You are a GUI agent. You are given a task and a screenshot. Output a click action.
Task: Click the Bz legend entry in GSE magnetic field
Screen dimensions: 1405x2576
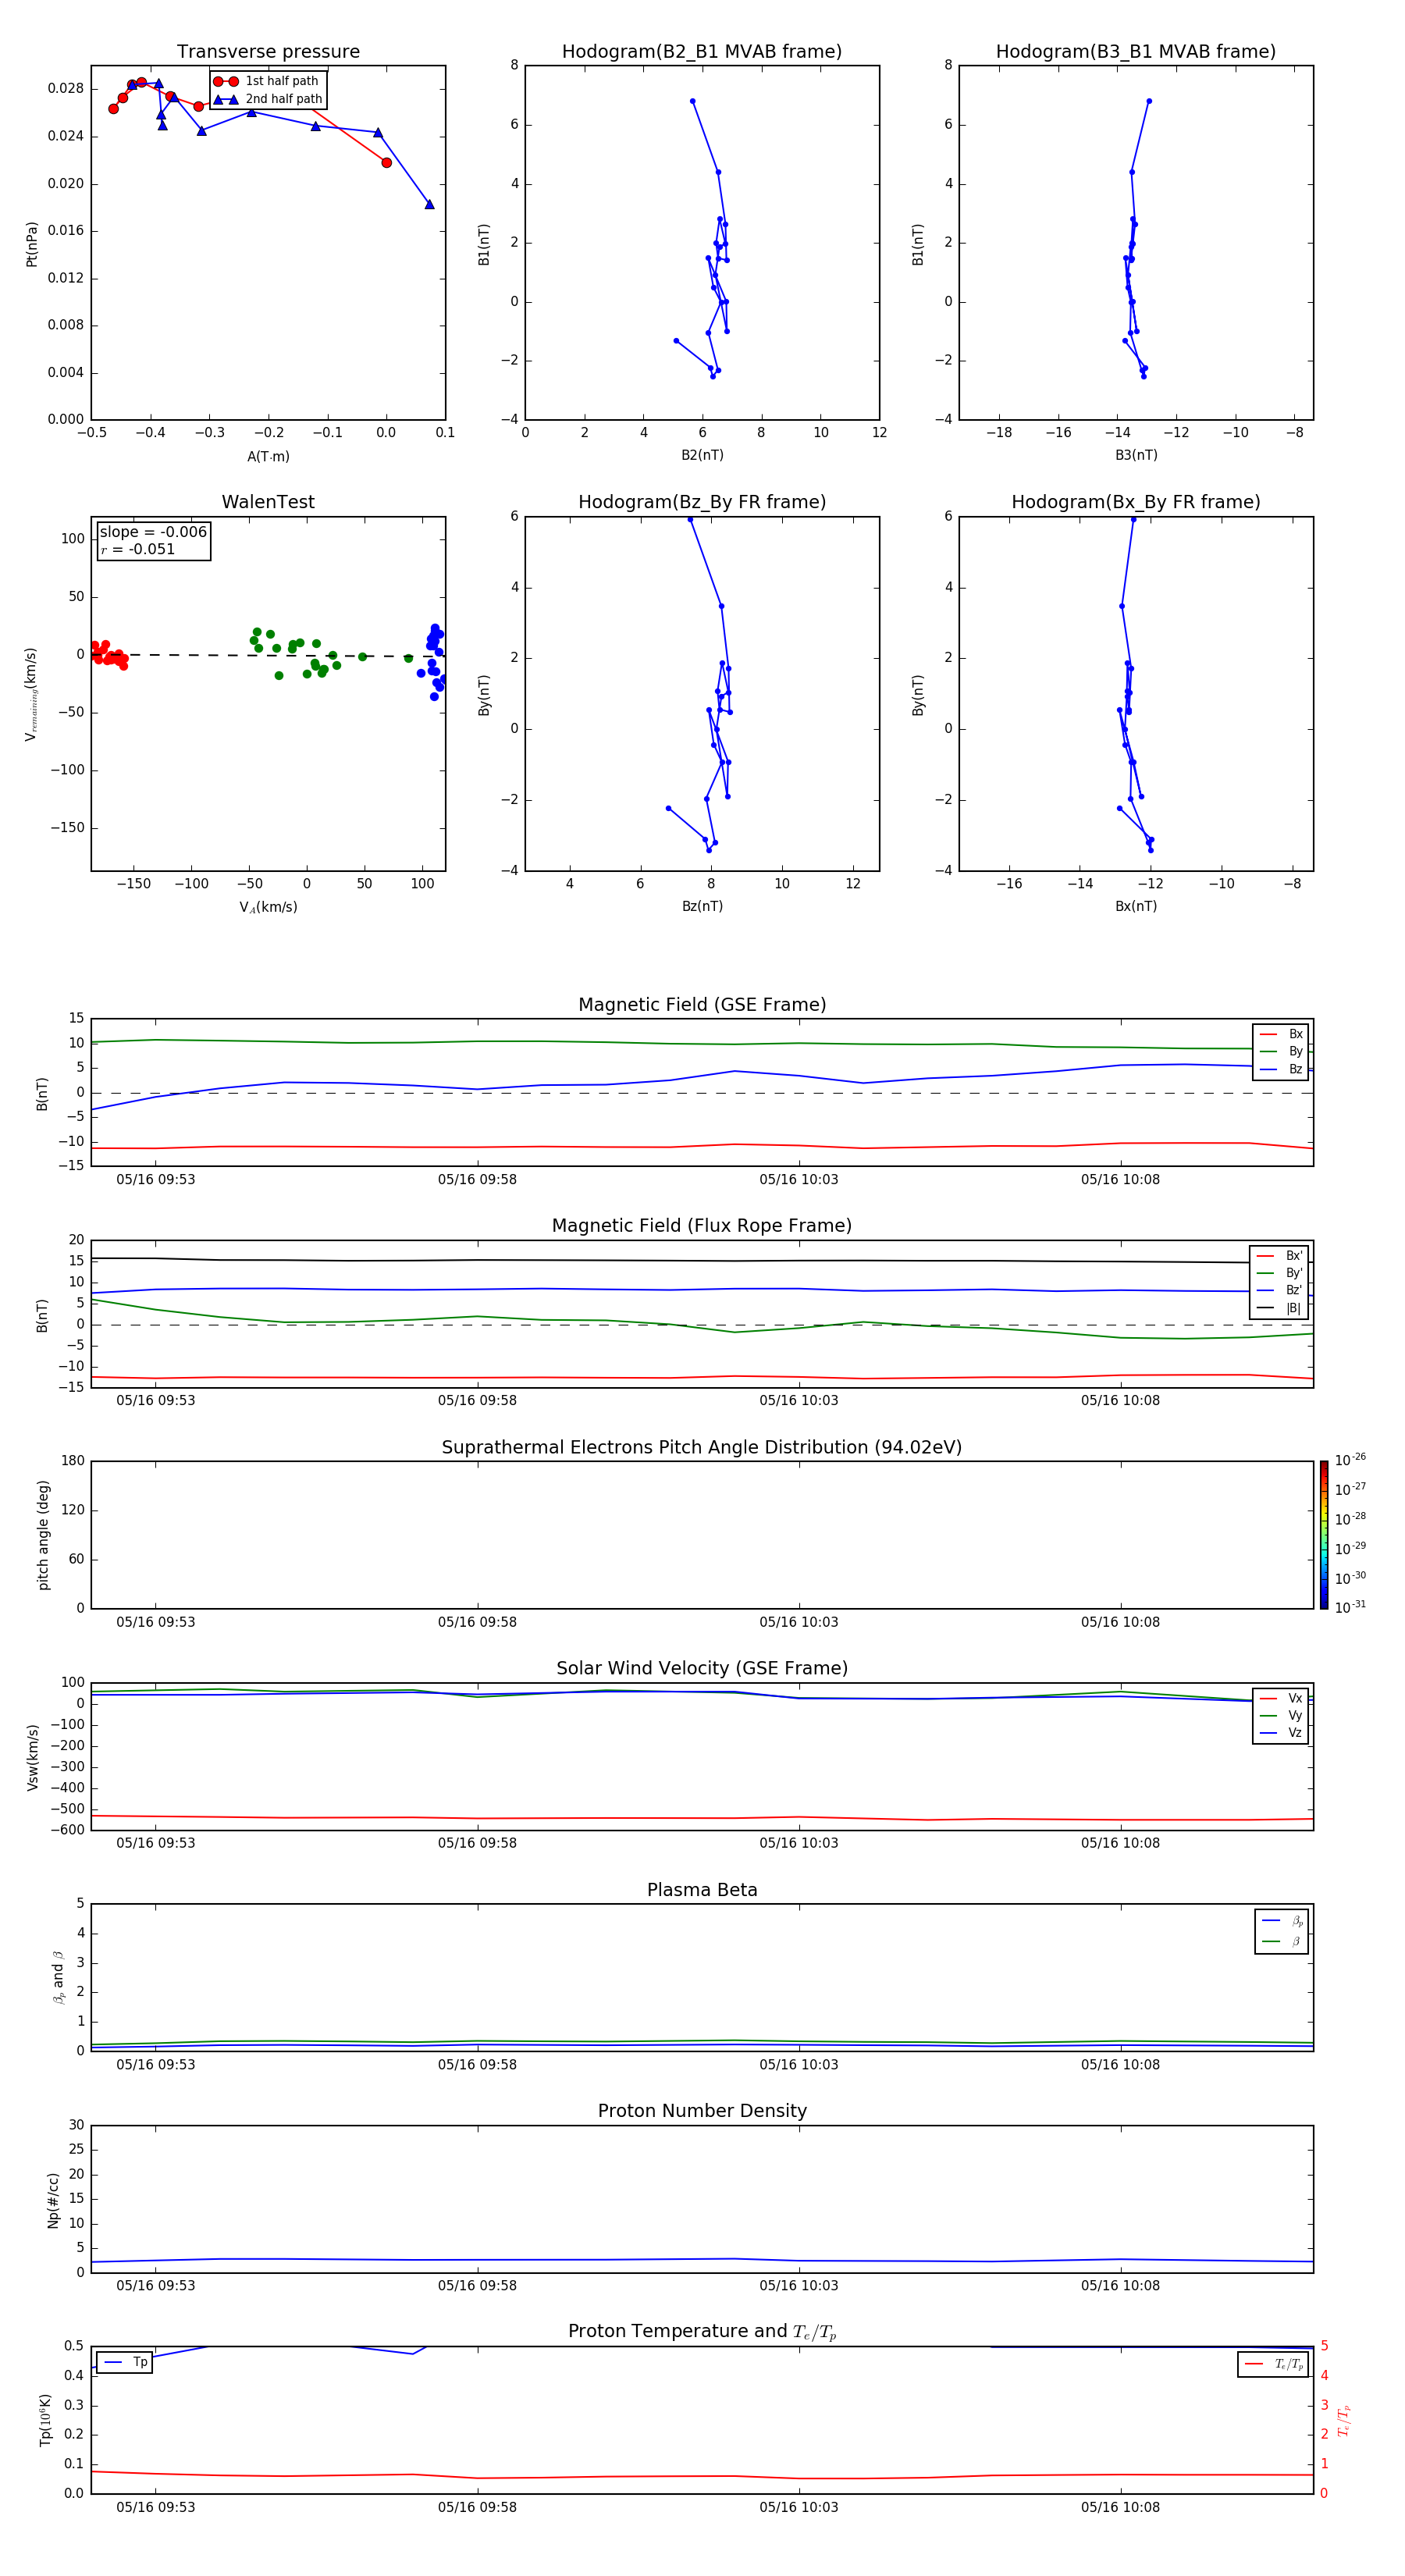pyautogui.click(x=1281, y=1069)
